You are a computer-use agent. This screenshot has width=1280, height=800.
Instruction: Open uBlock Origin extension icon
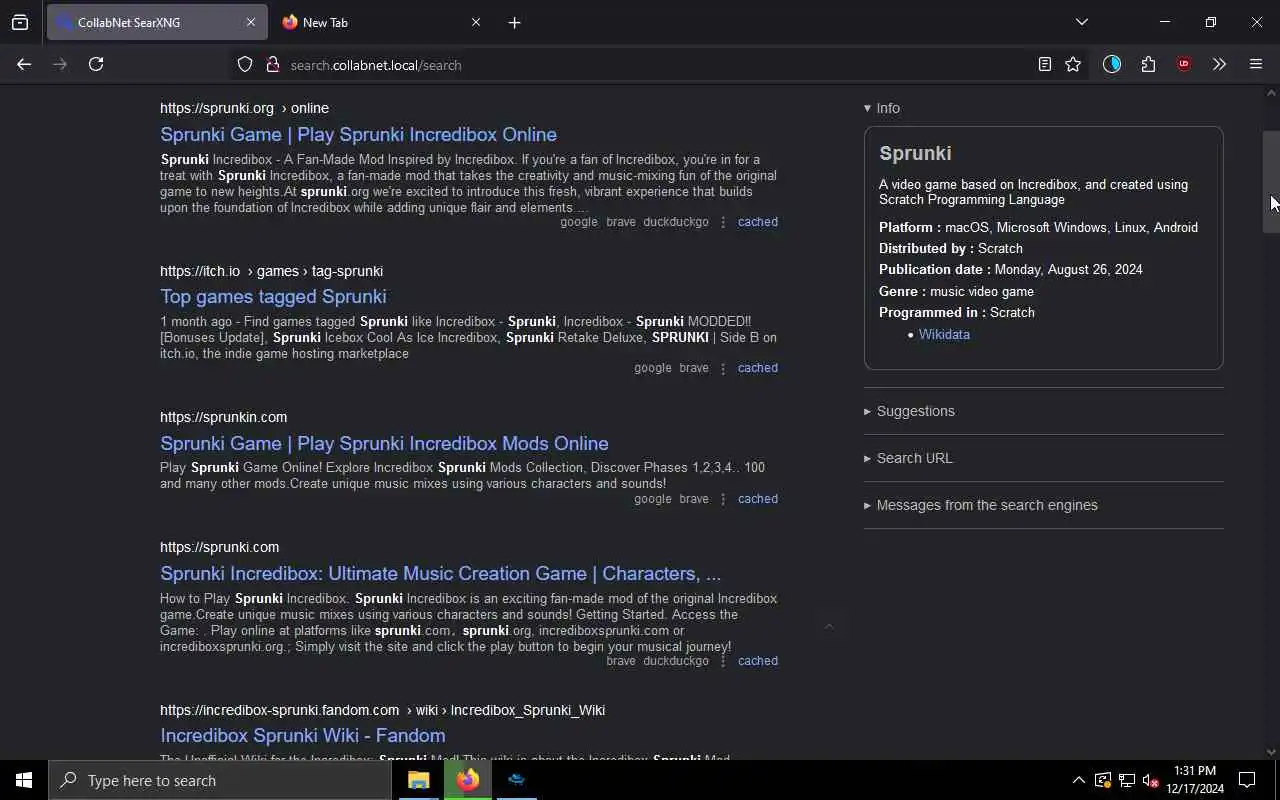point(1184,64)
